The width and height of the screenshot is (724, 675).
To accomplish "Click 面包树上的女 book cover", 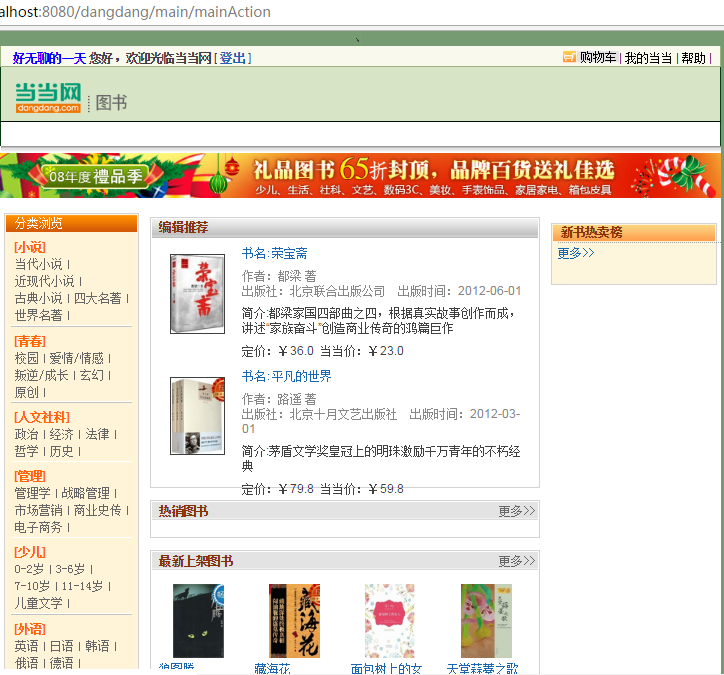I will 390,621.
